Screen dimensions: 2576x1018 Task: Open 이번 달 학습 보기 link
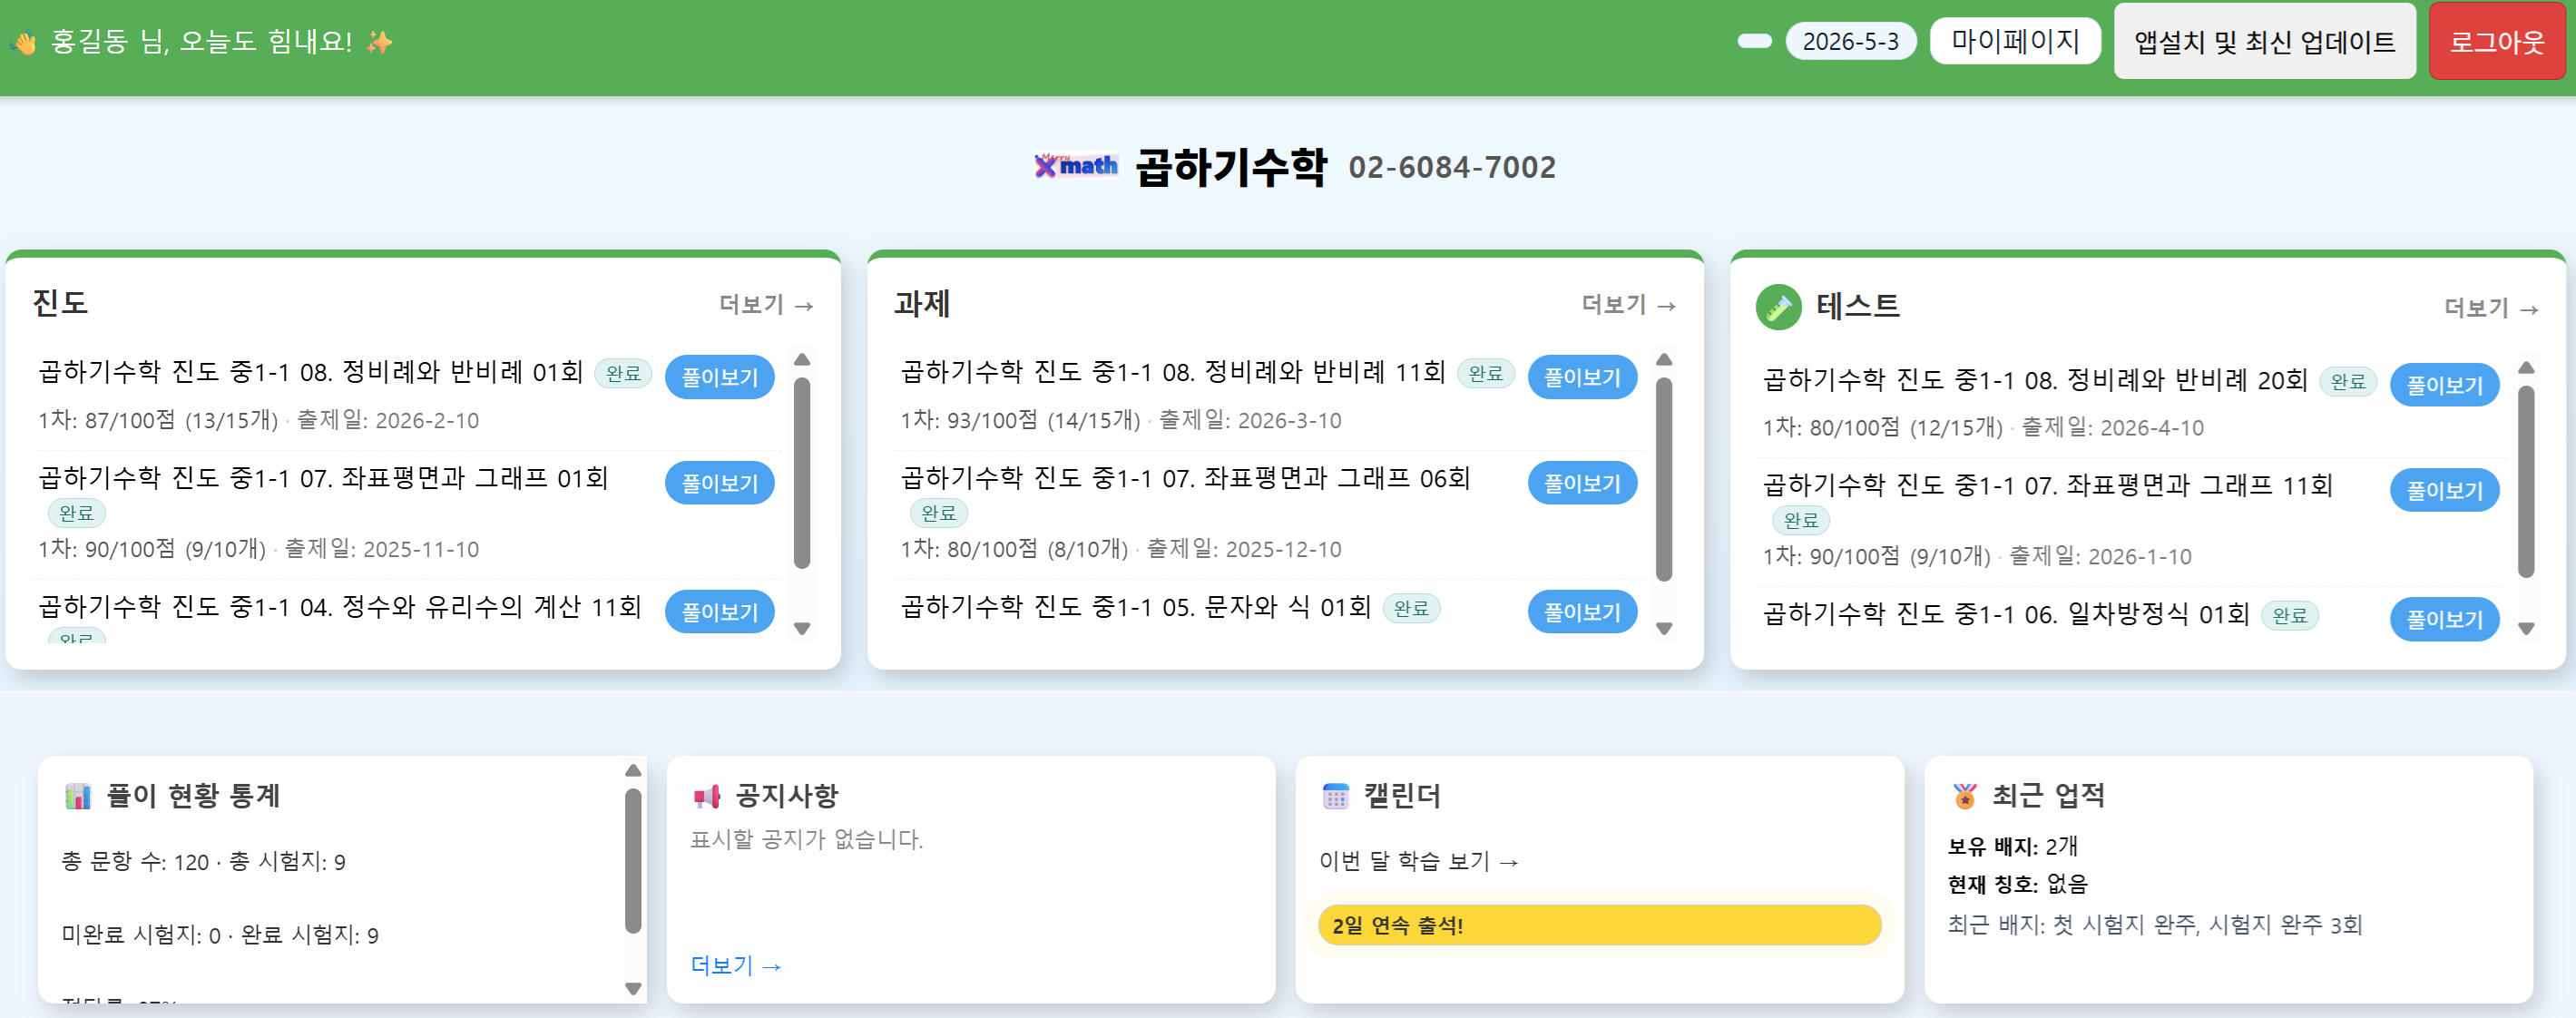[1419, 861]
